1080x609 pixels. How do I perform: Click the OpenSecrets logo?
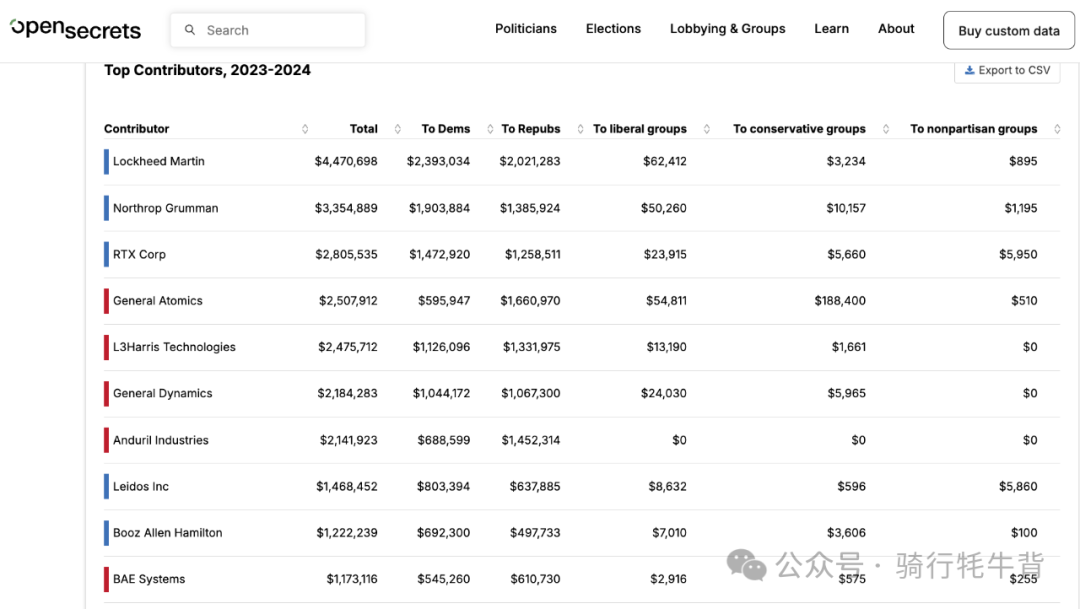(75, 29)
